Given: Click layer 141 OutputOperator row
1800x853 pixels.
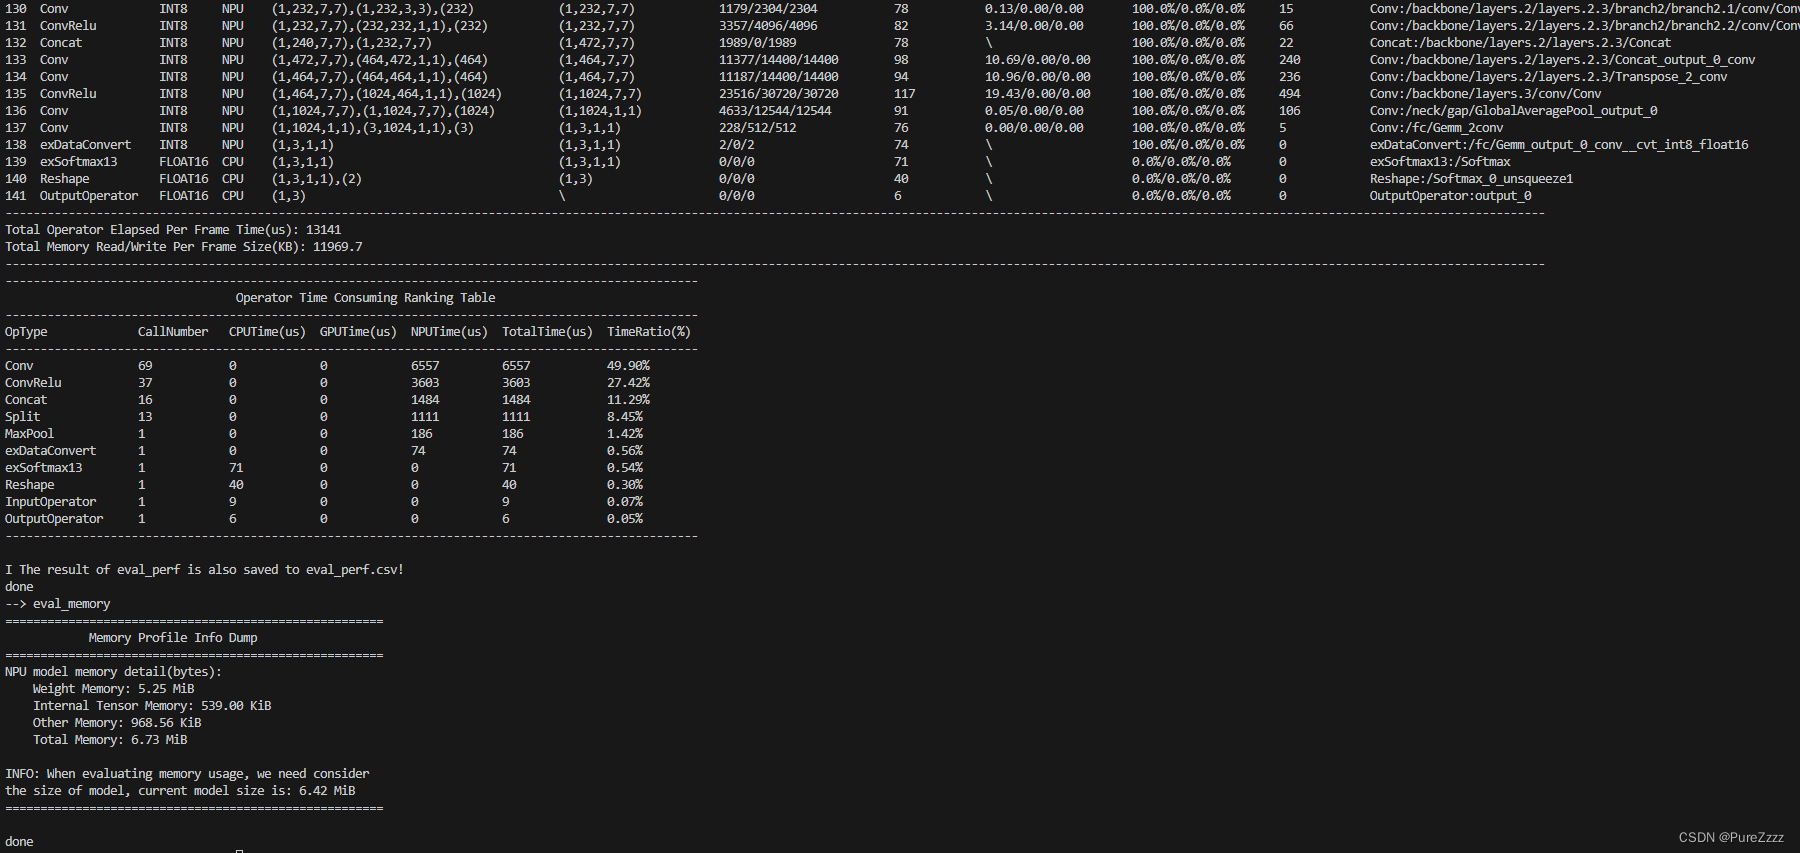Looking at the screenshot, I should [768, 195].
